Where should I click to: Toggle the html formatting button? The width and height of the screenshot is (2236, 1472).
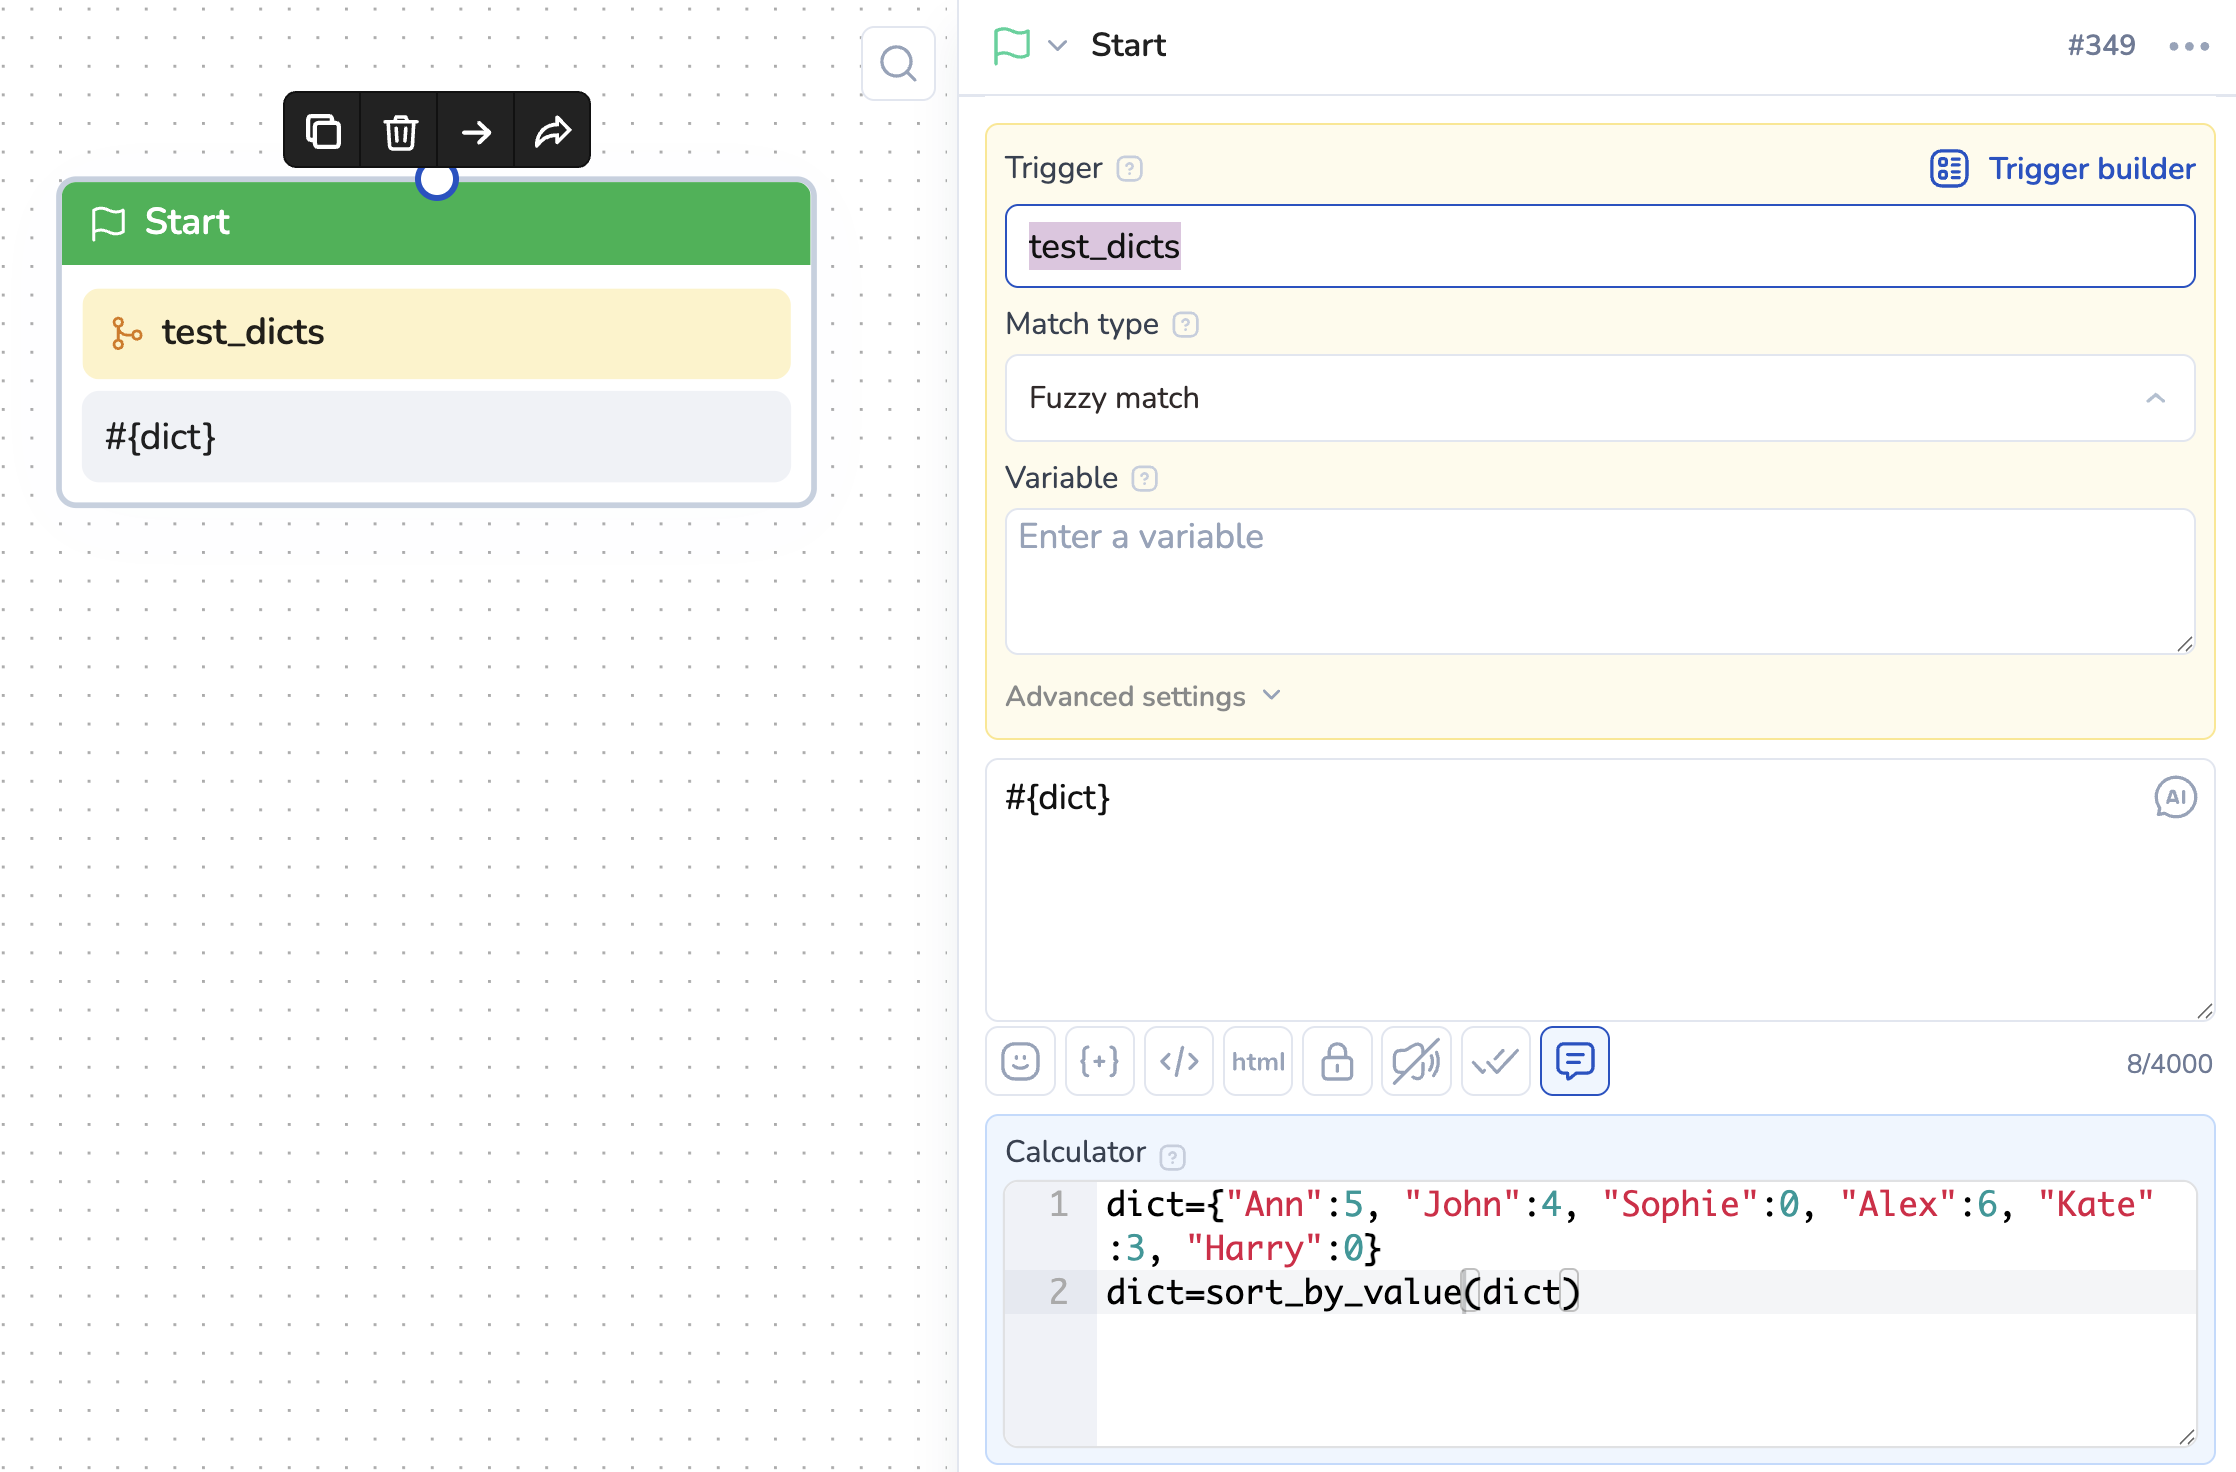click(1257, 1061)
